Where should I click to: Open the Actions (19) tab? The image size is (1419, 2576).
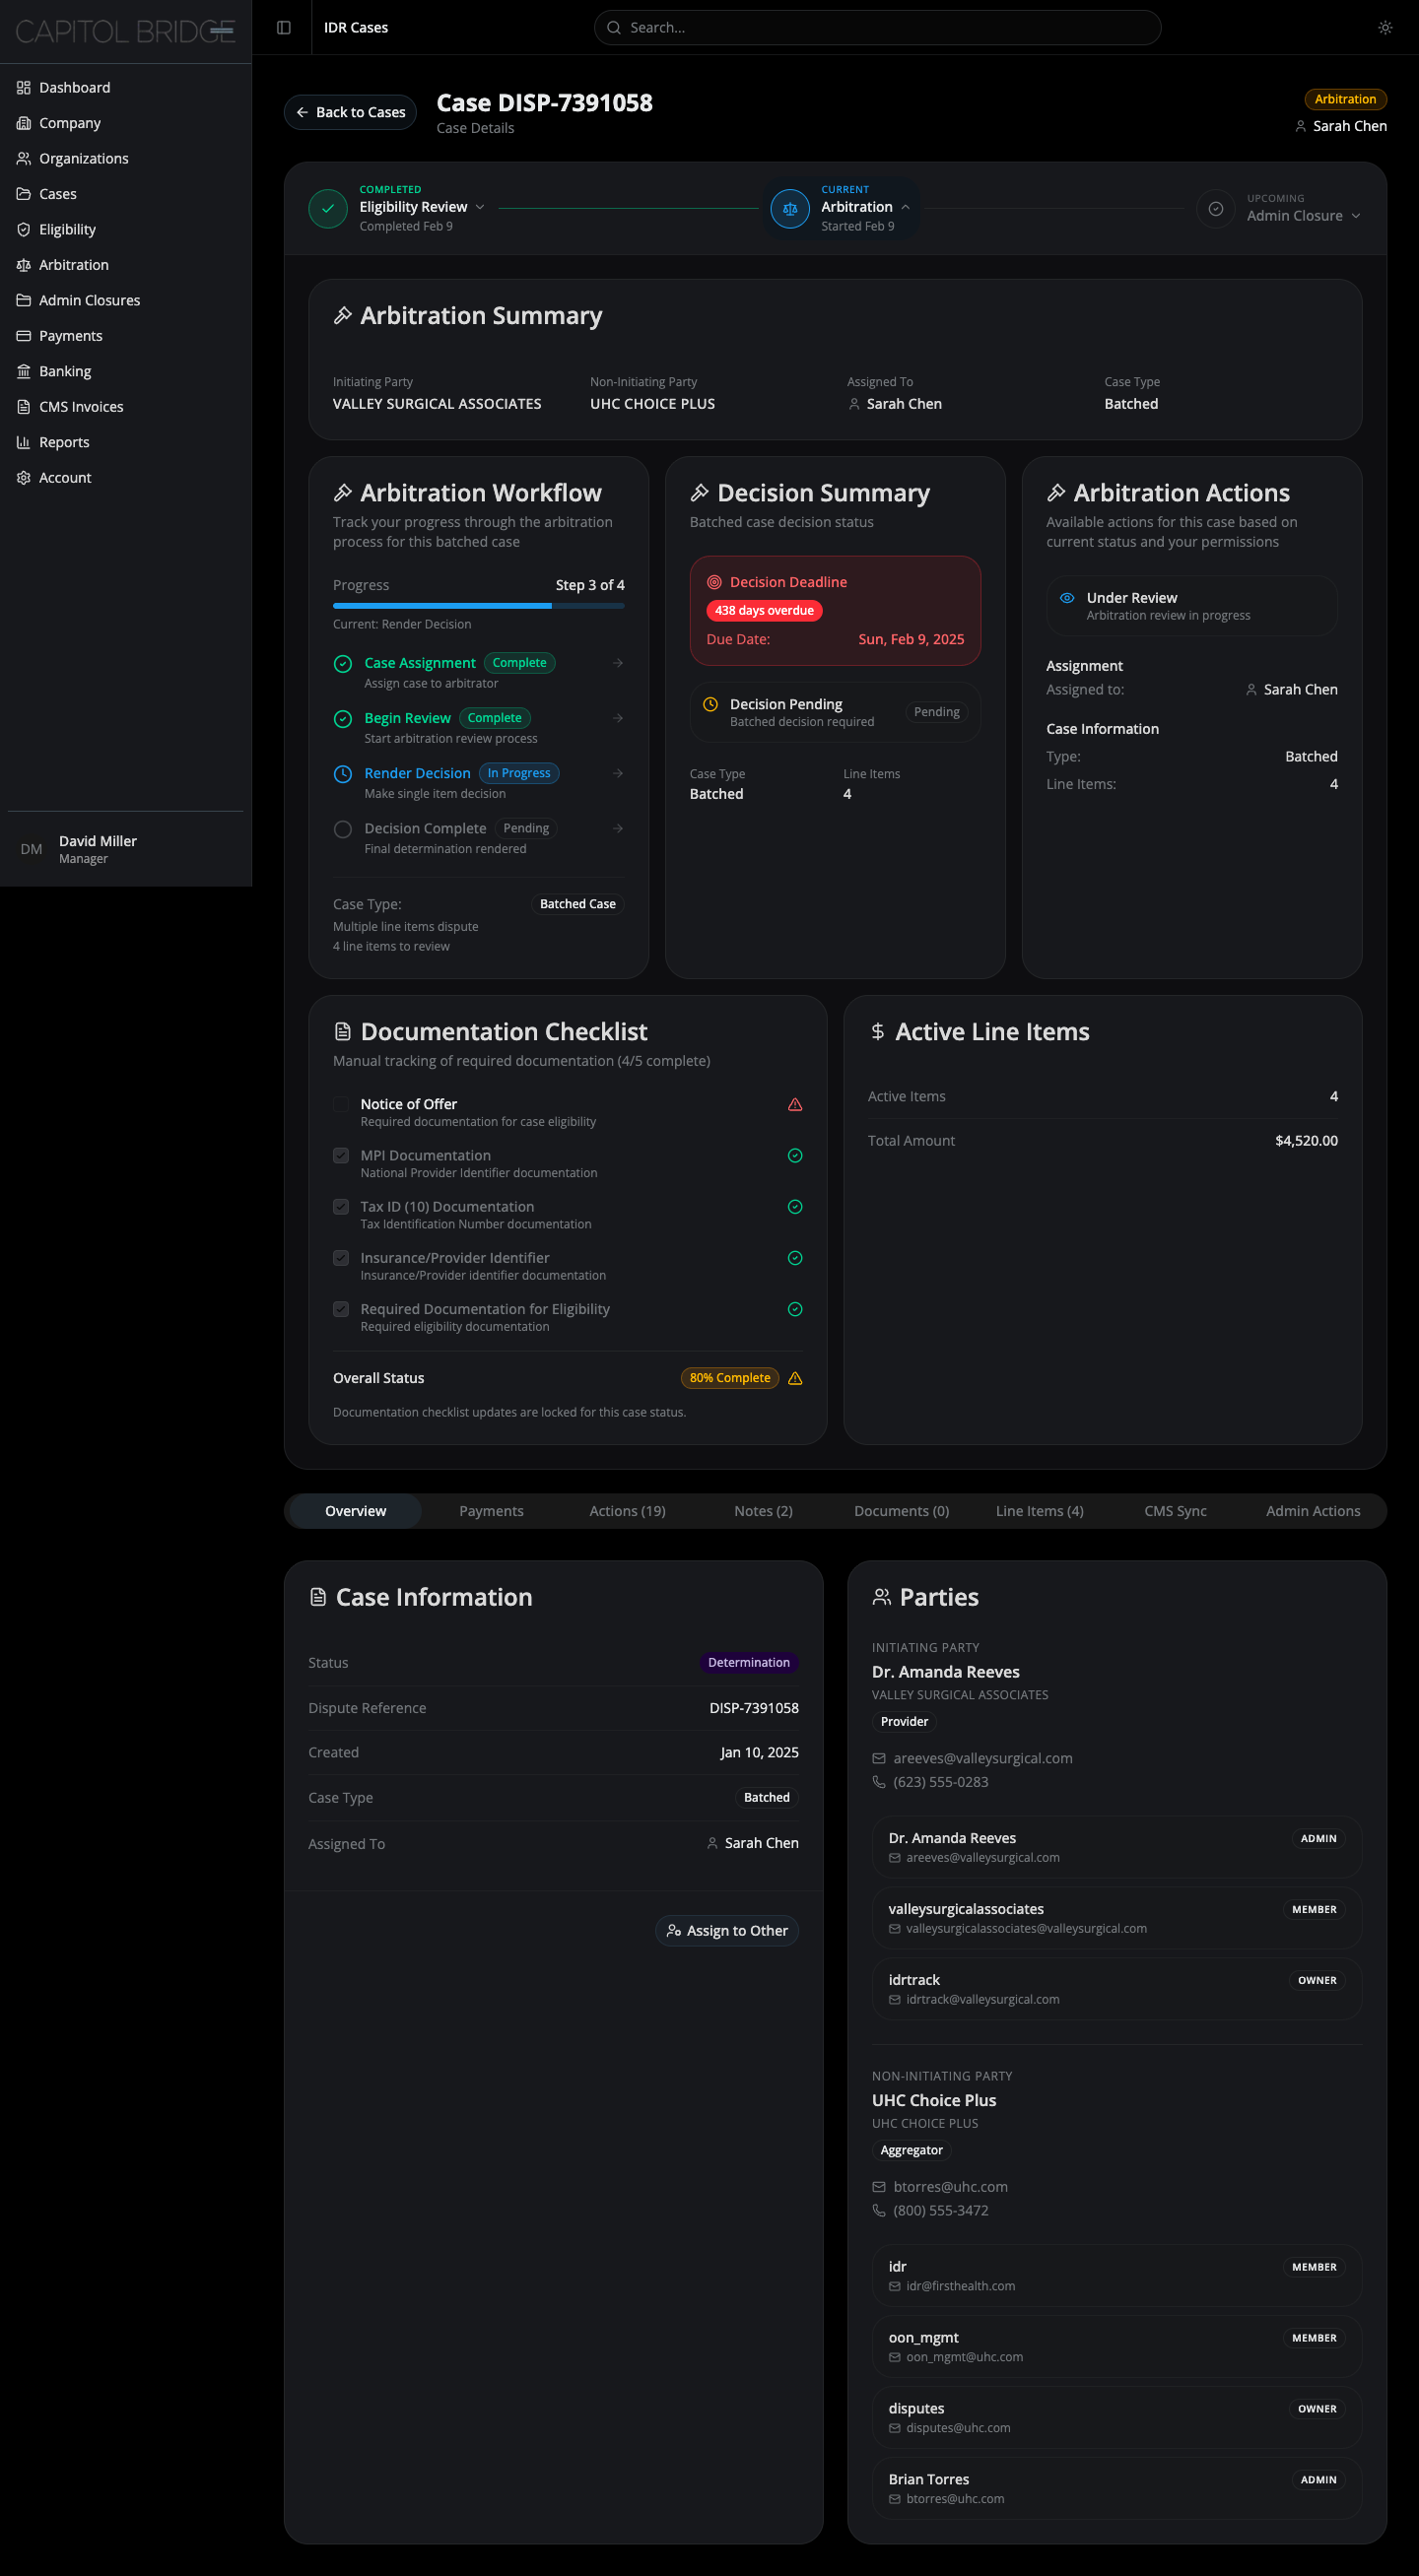pyautogui.click(x=627, y=1511)
